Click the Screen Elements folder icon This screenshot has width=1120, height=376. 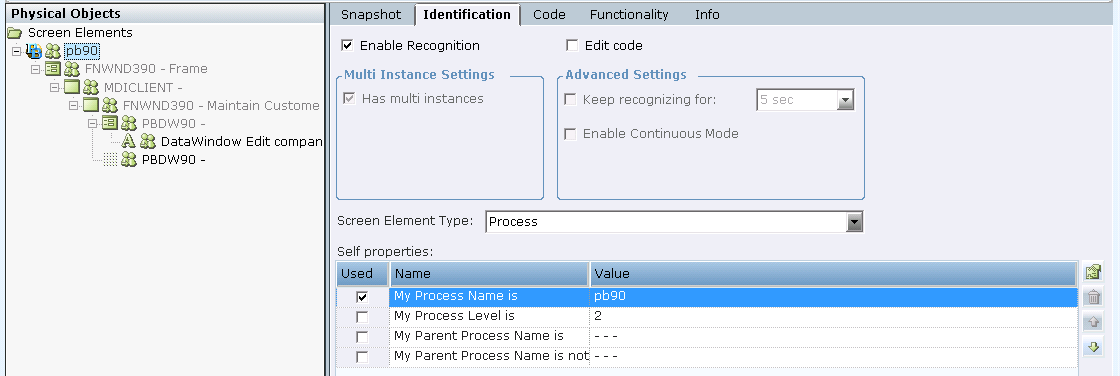click(15, 33)
